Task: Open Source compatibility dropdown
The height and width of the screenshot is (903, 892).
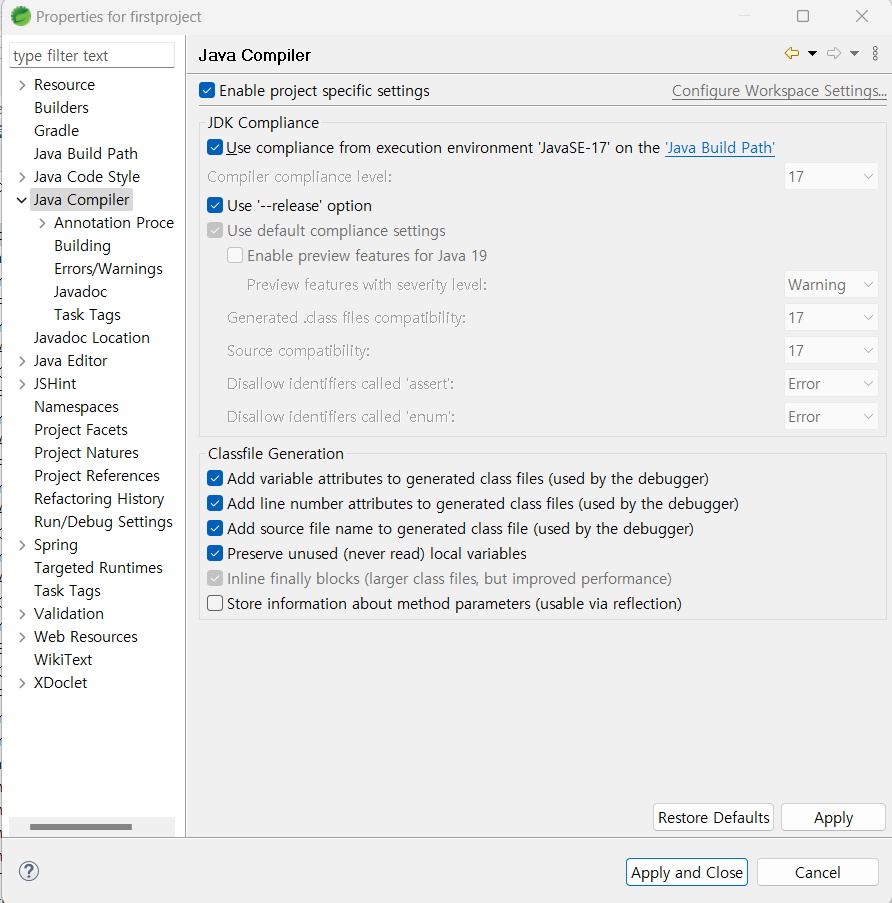Action: [831, 350]
